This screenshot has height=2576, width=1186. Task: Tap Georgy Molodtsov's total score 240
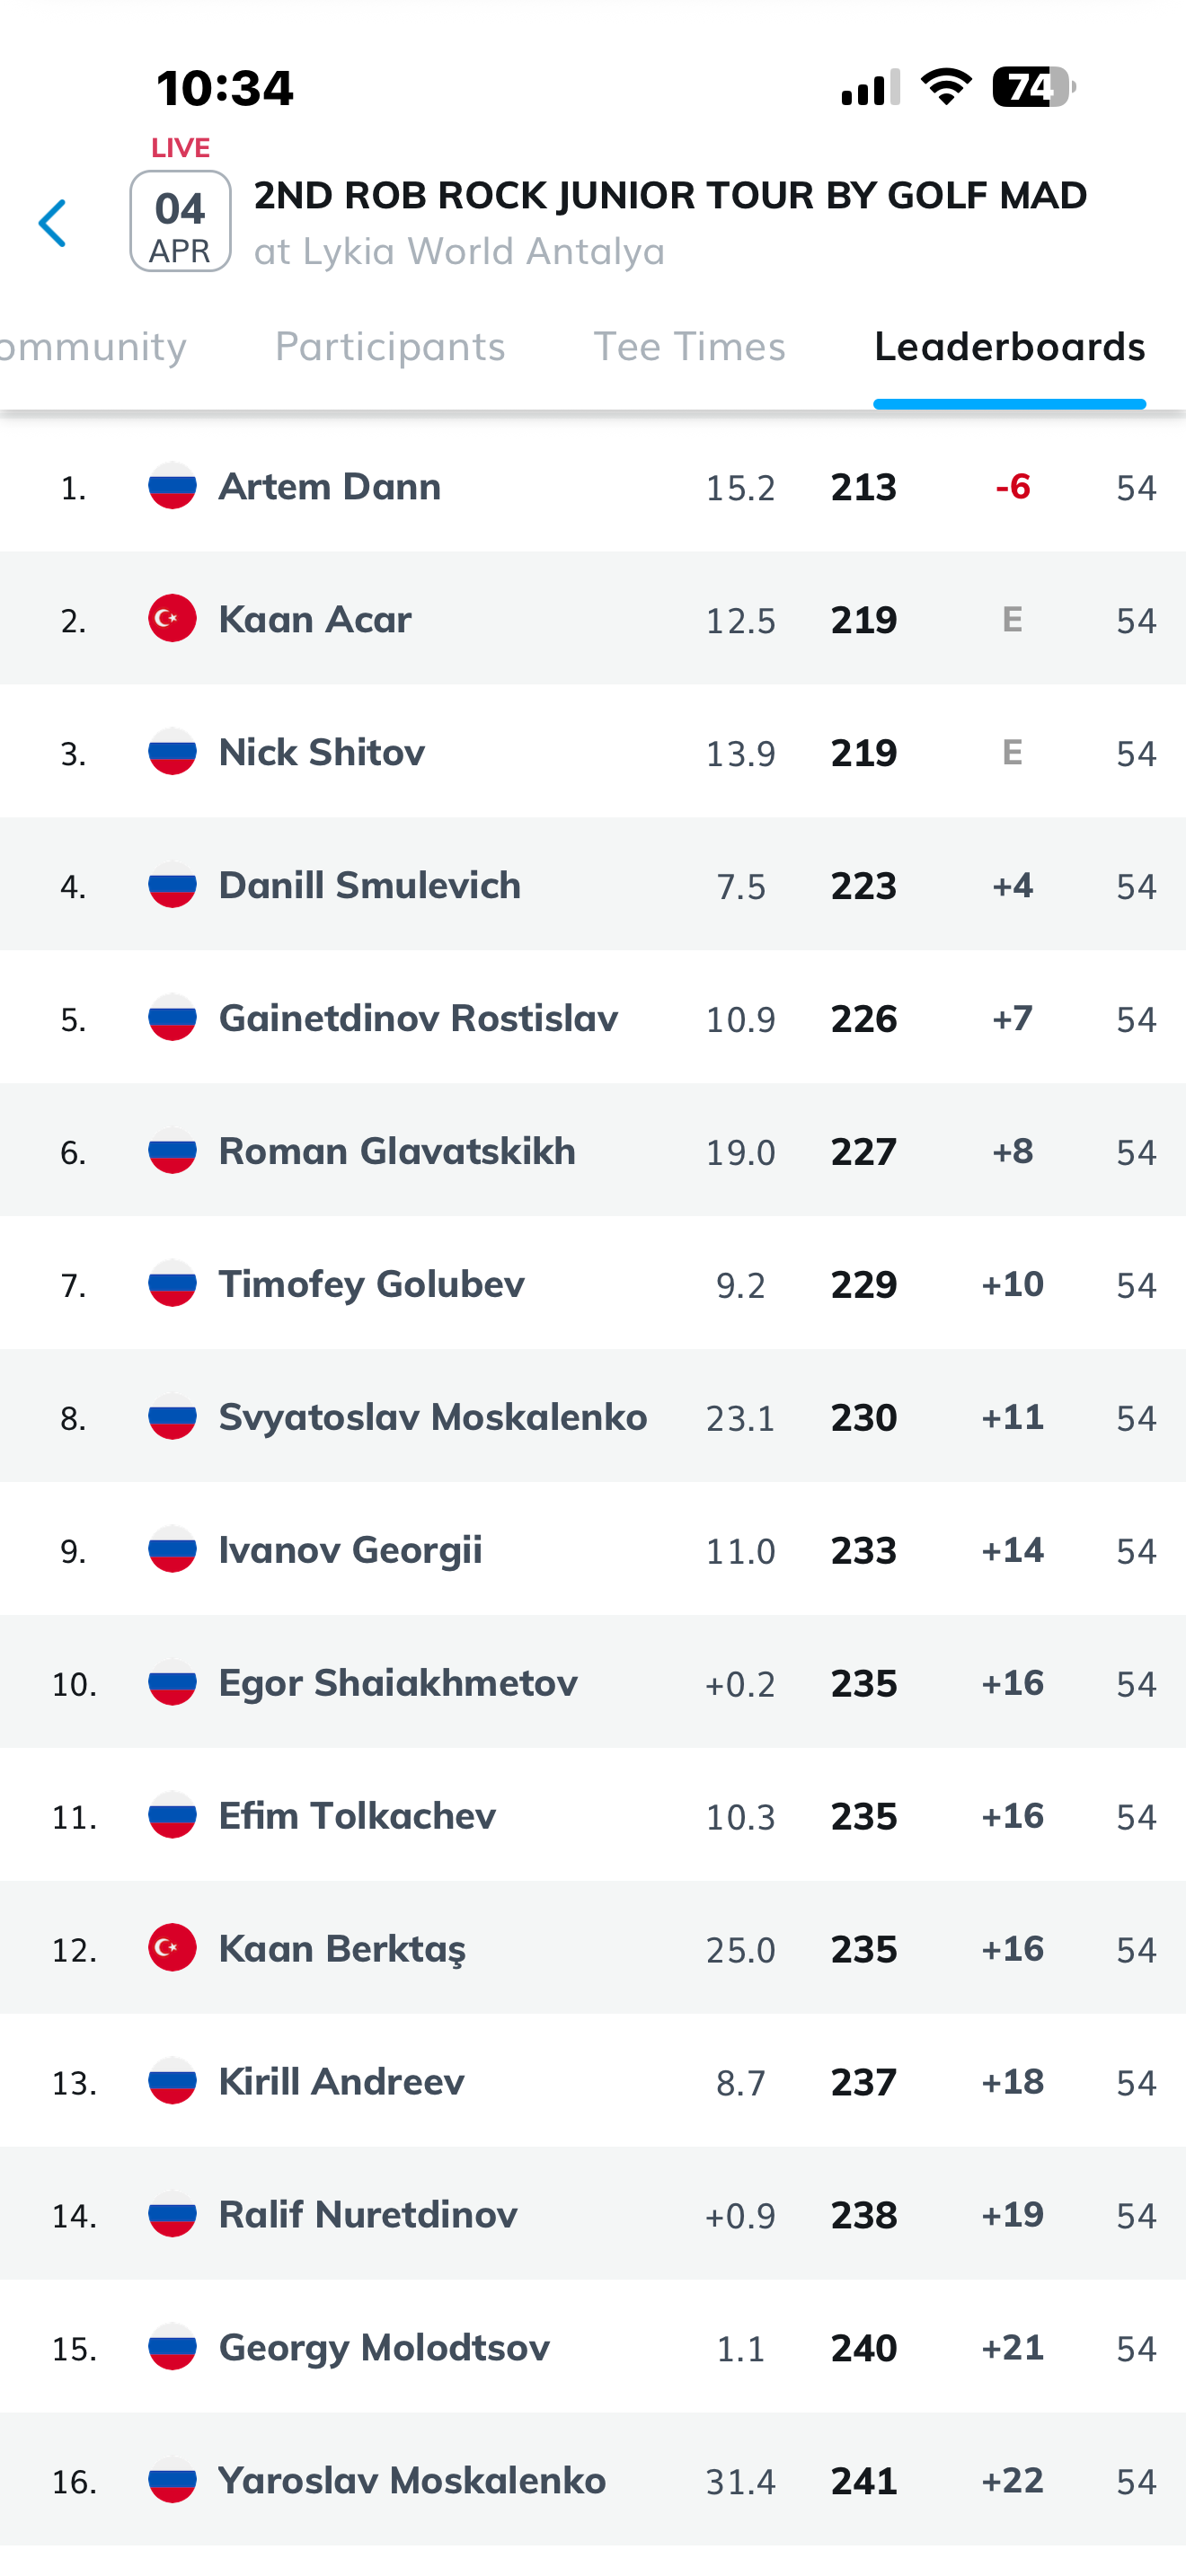(x=864, y=2348)
